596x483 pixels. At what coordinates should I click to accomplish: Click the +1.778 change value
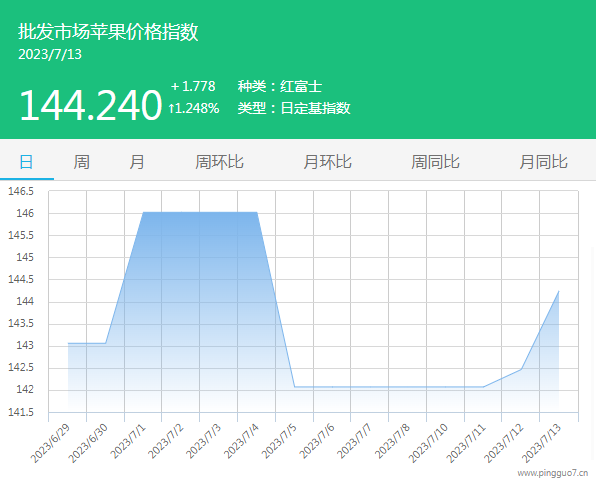pyautogui.click(x=193, y=86)
